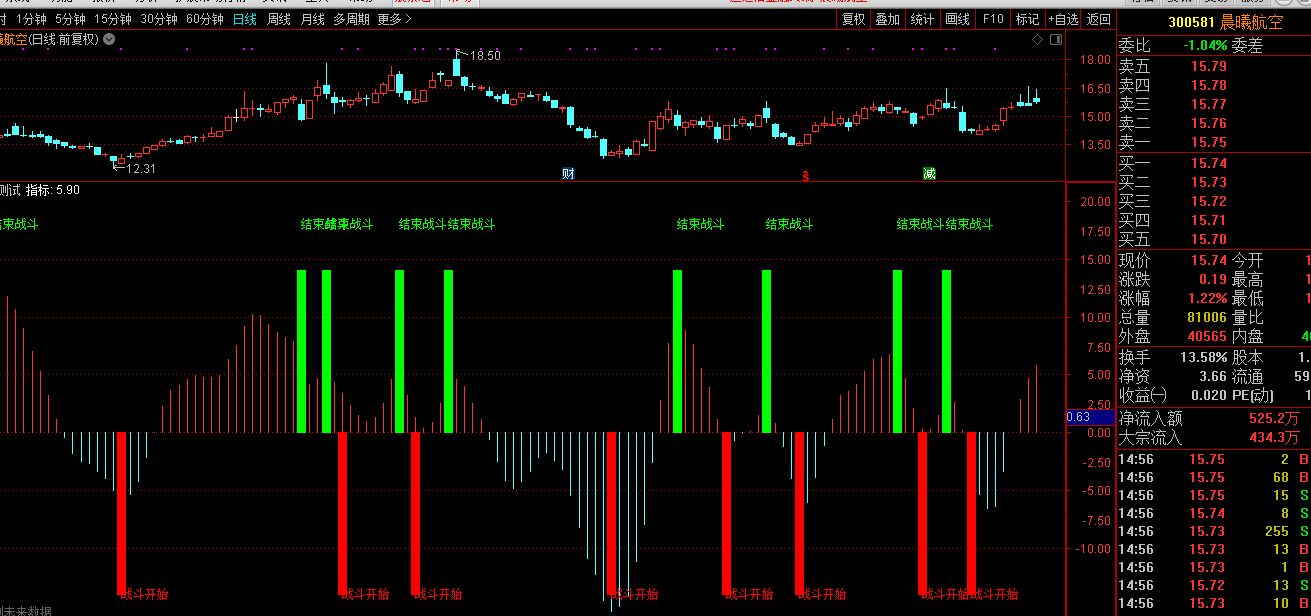Open the 复权 adjustment options
The height and width of the screenshot is (616, 1311).
(x=853, y=19)
